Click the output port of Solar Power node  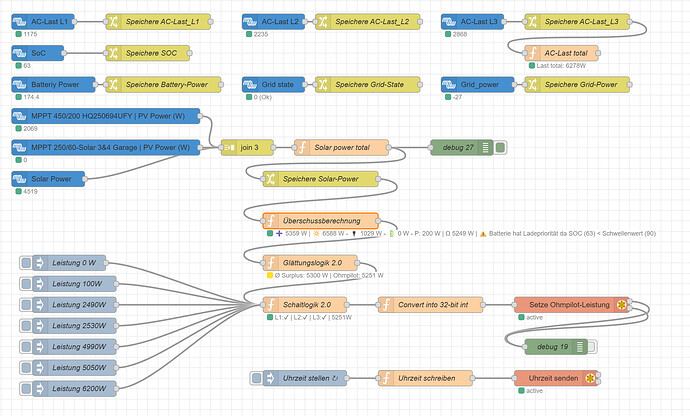[84, 179]
